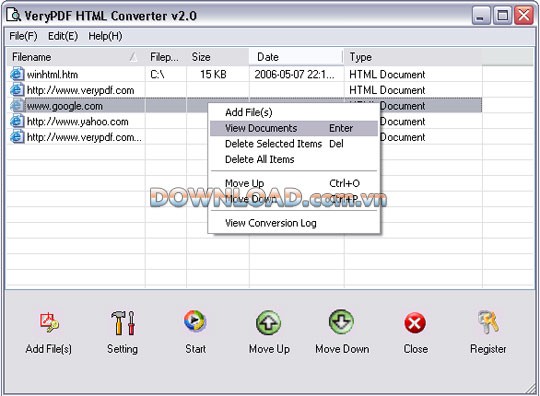Viewport: 540px width, 396px height.
Task: Click HTML Document type of winhtml.htm
Action: [x=387, y=74]
